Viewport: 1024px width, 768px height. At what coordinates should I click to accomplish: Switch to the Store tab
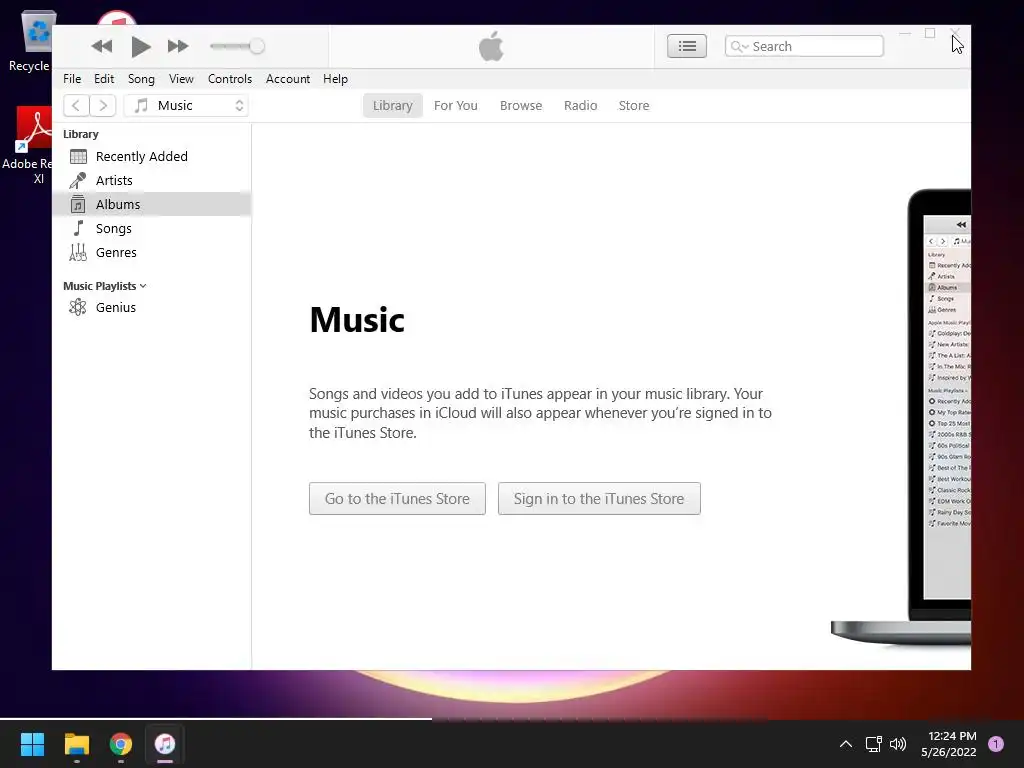click(x=633, y=106)
